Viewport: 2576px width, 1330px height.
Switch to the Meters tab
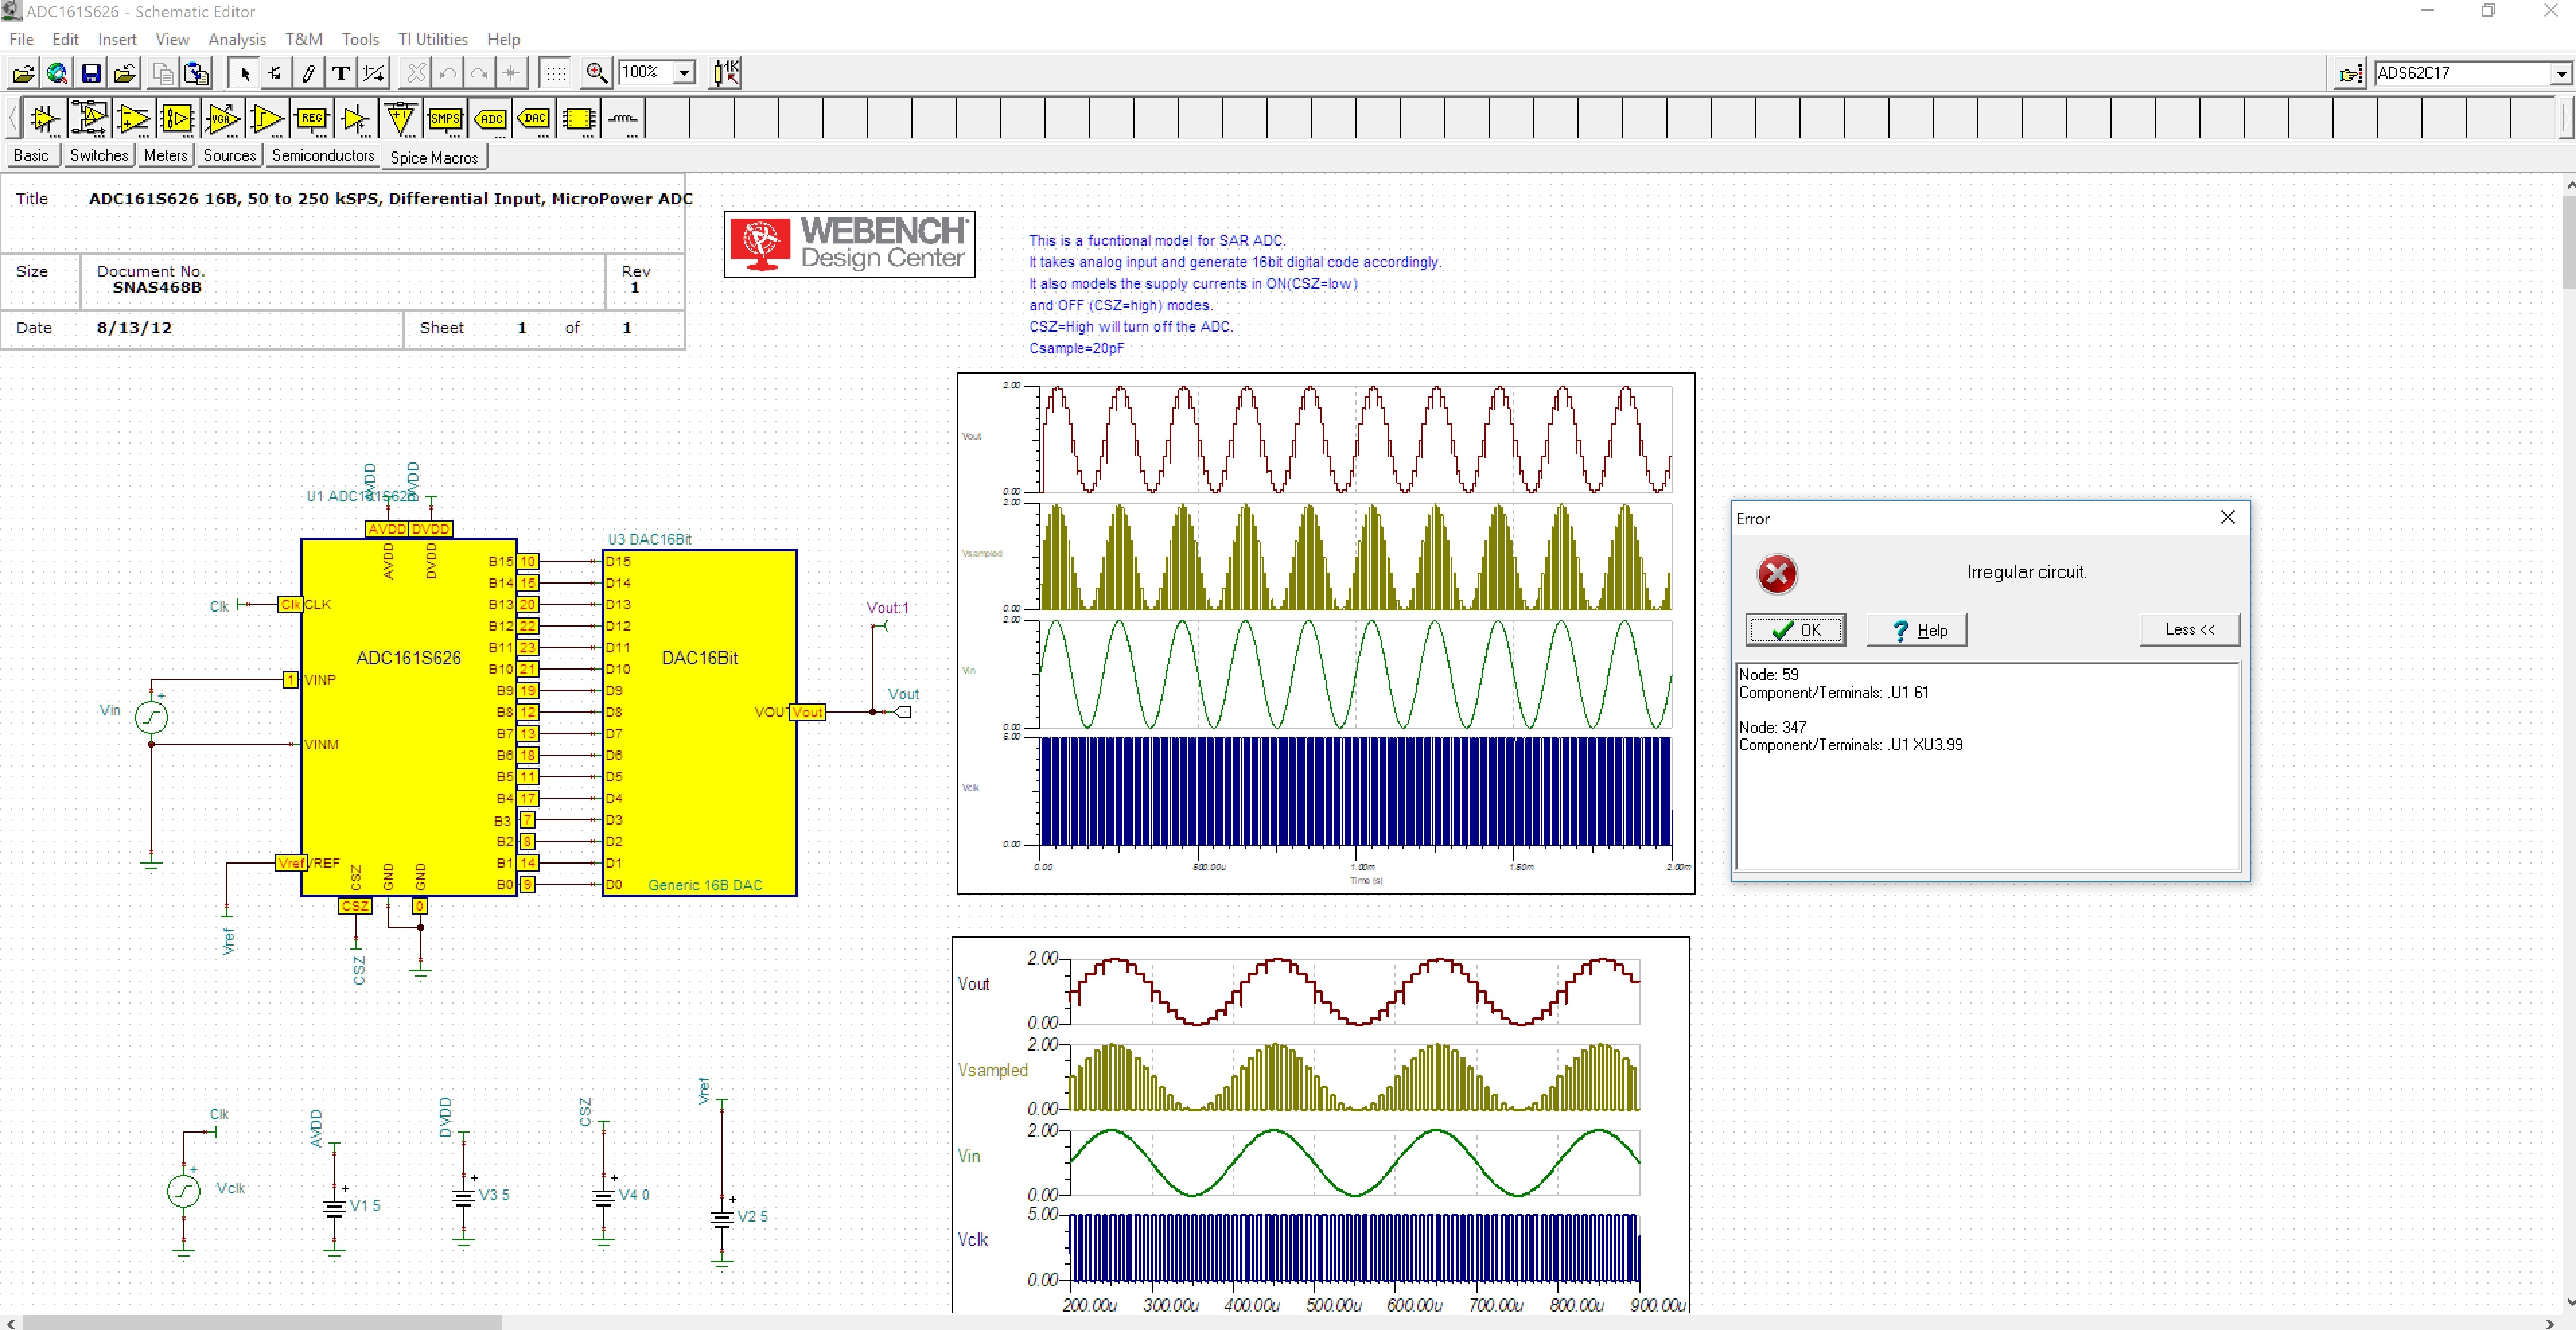tap(165, 155)
